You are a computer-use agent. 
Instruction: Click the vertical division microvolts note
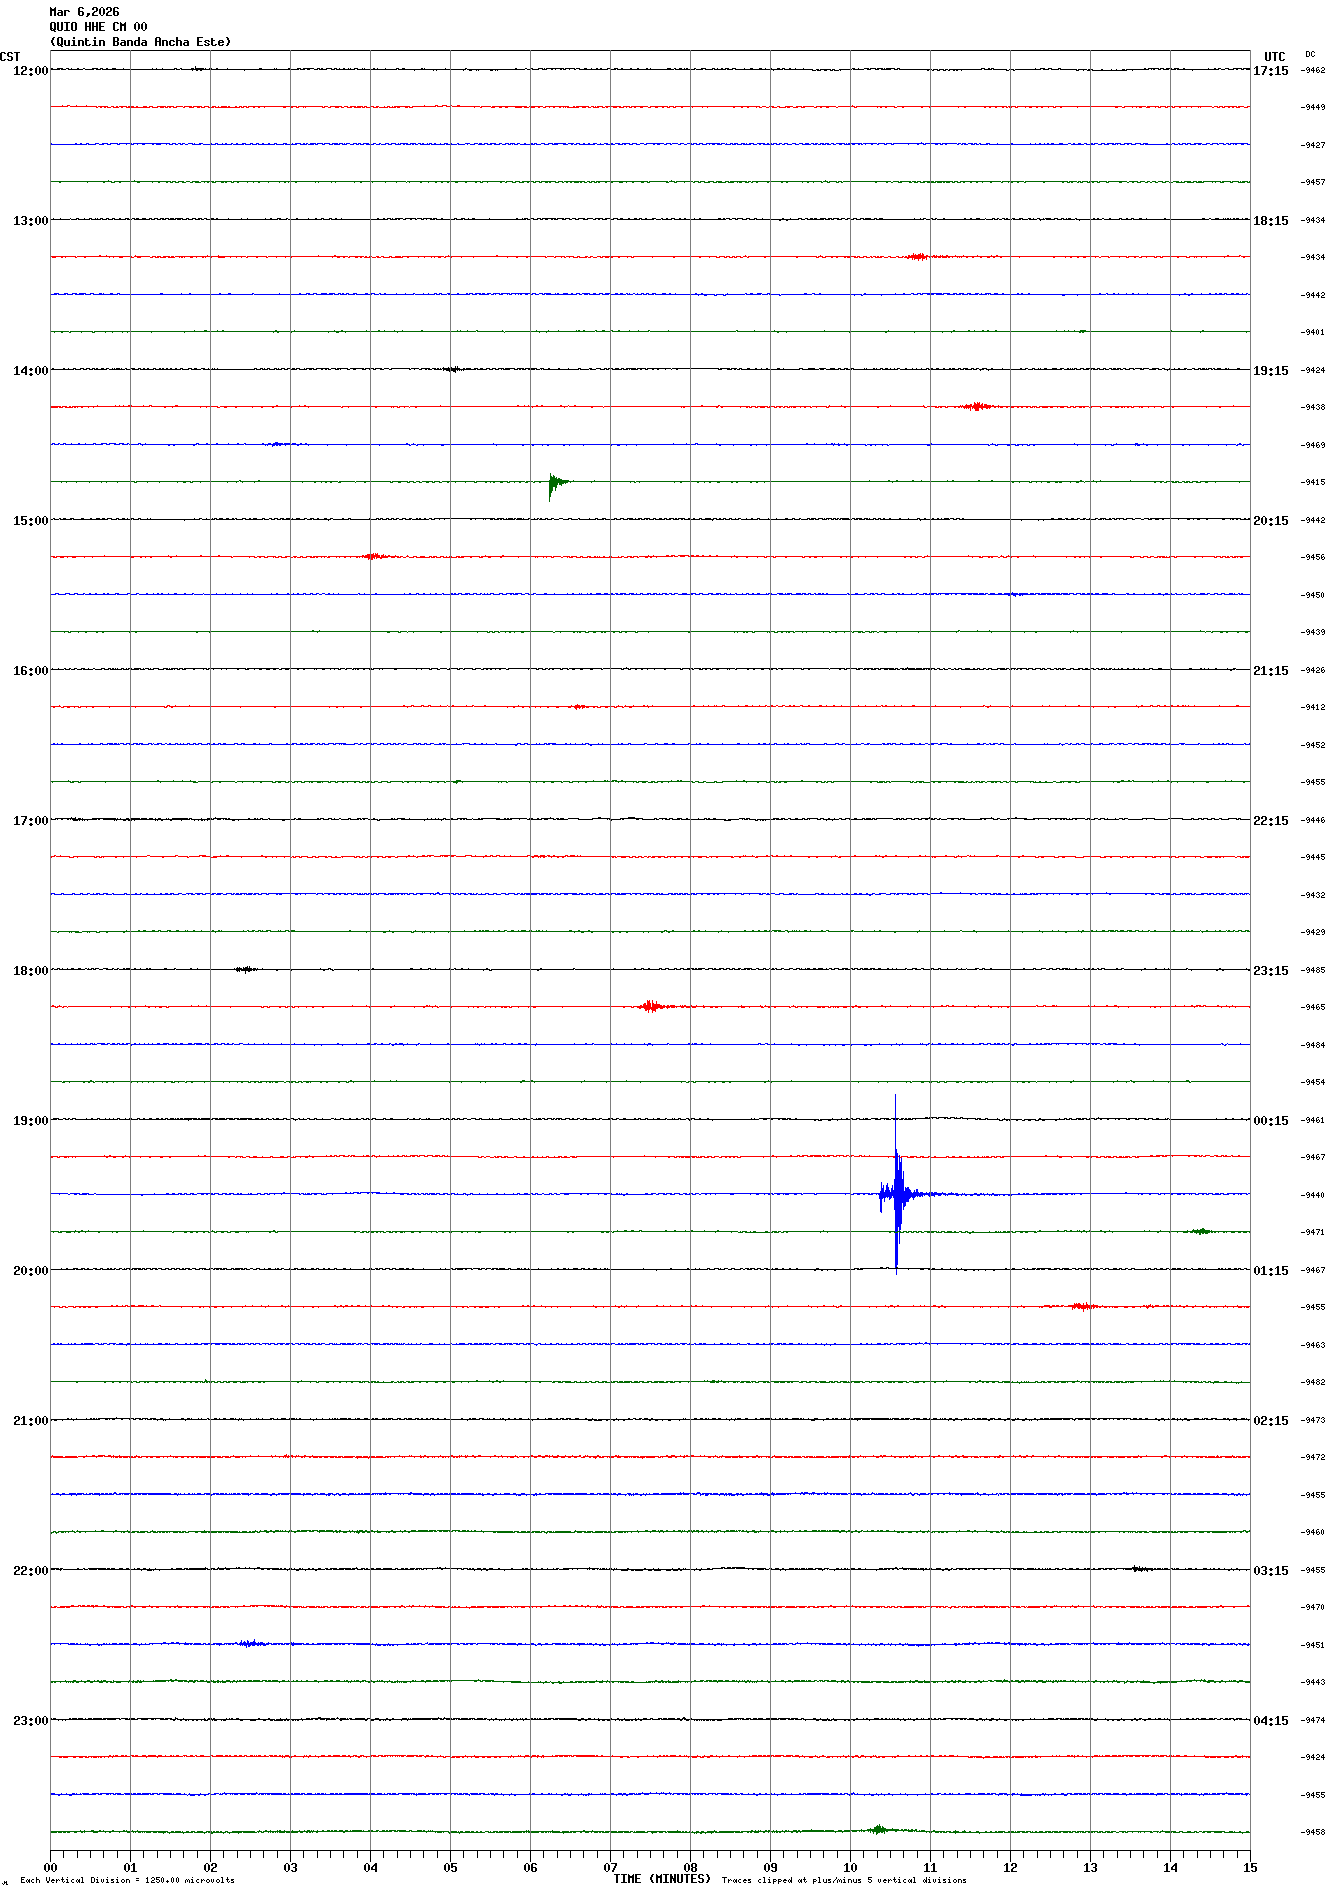click(127, 1880)
